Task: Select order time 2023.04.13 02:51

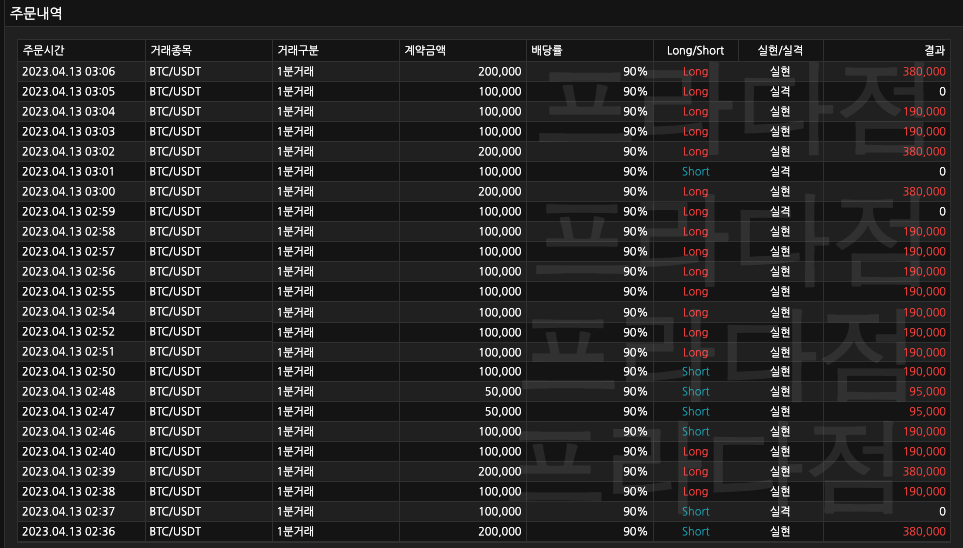Action: pyautogui.click(x=69, y=351)
